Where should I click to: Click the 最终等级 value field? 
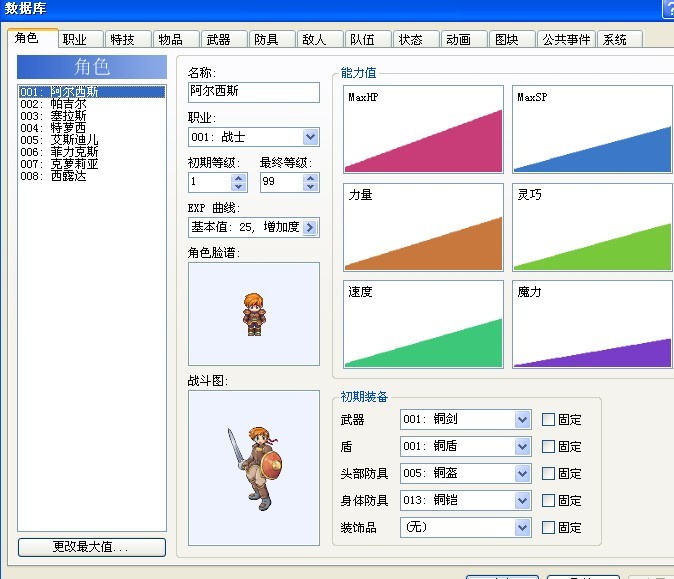[282, 182]
